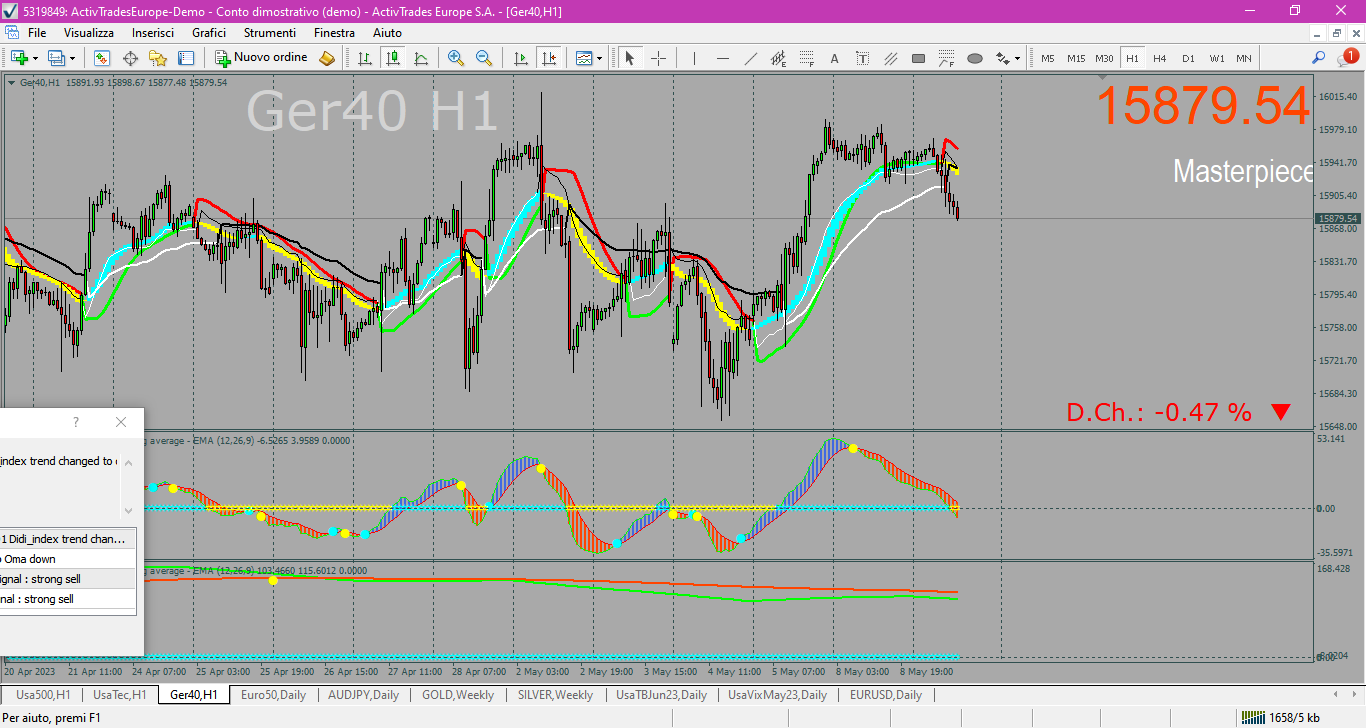Open the File menu
Image resolution: width=1366 pixels, height=728 pixels.
pyautogui.click(x=37, y=33)
